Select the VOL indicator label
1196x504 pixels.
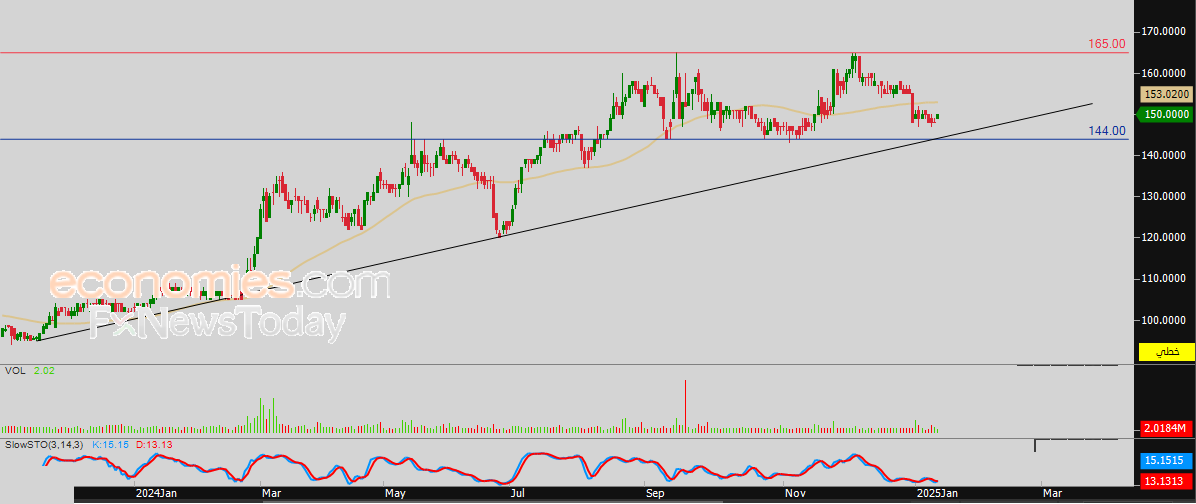click(14, 370)
